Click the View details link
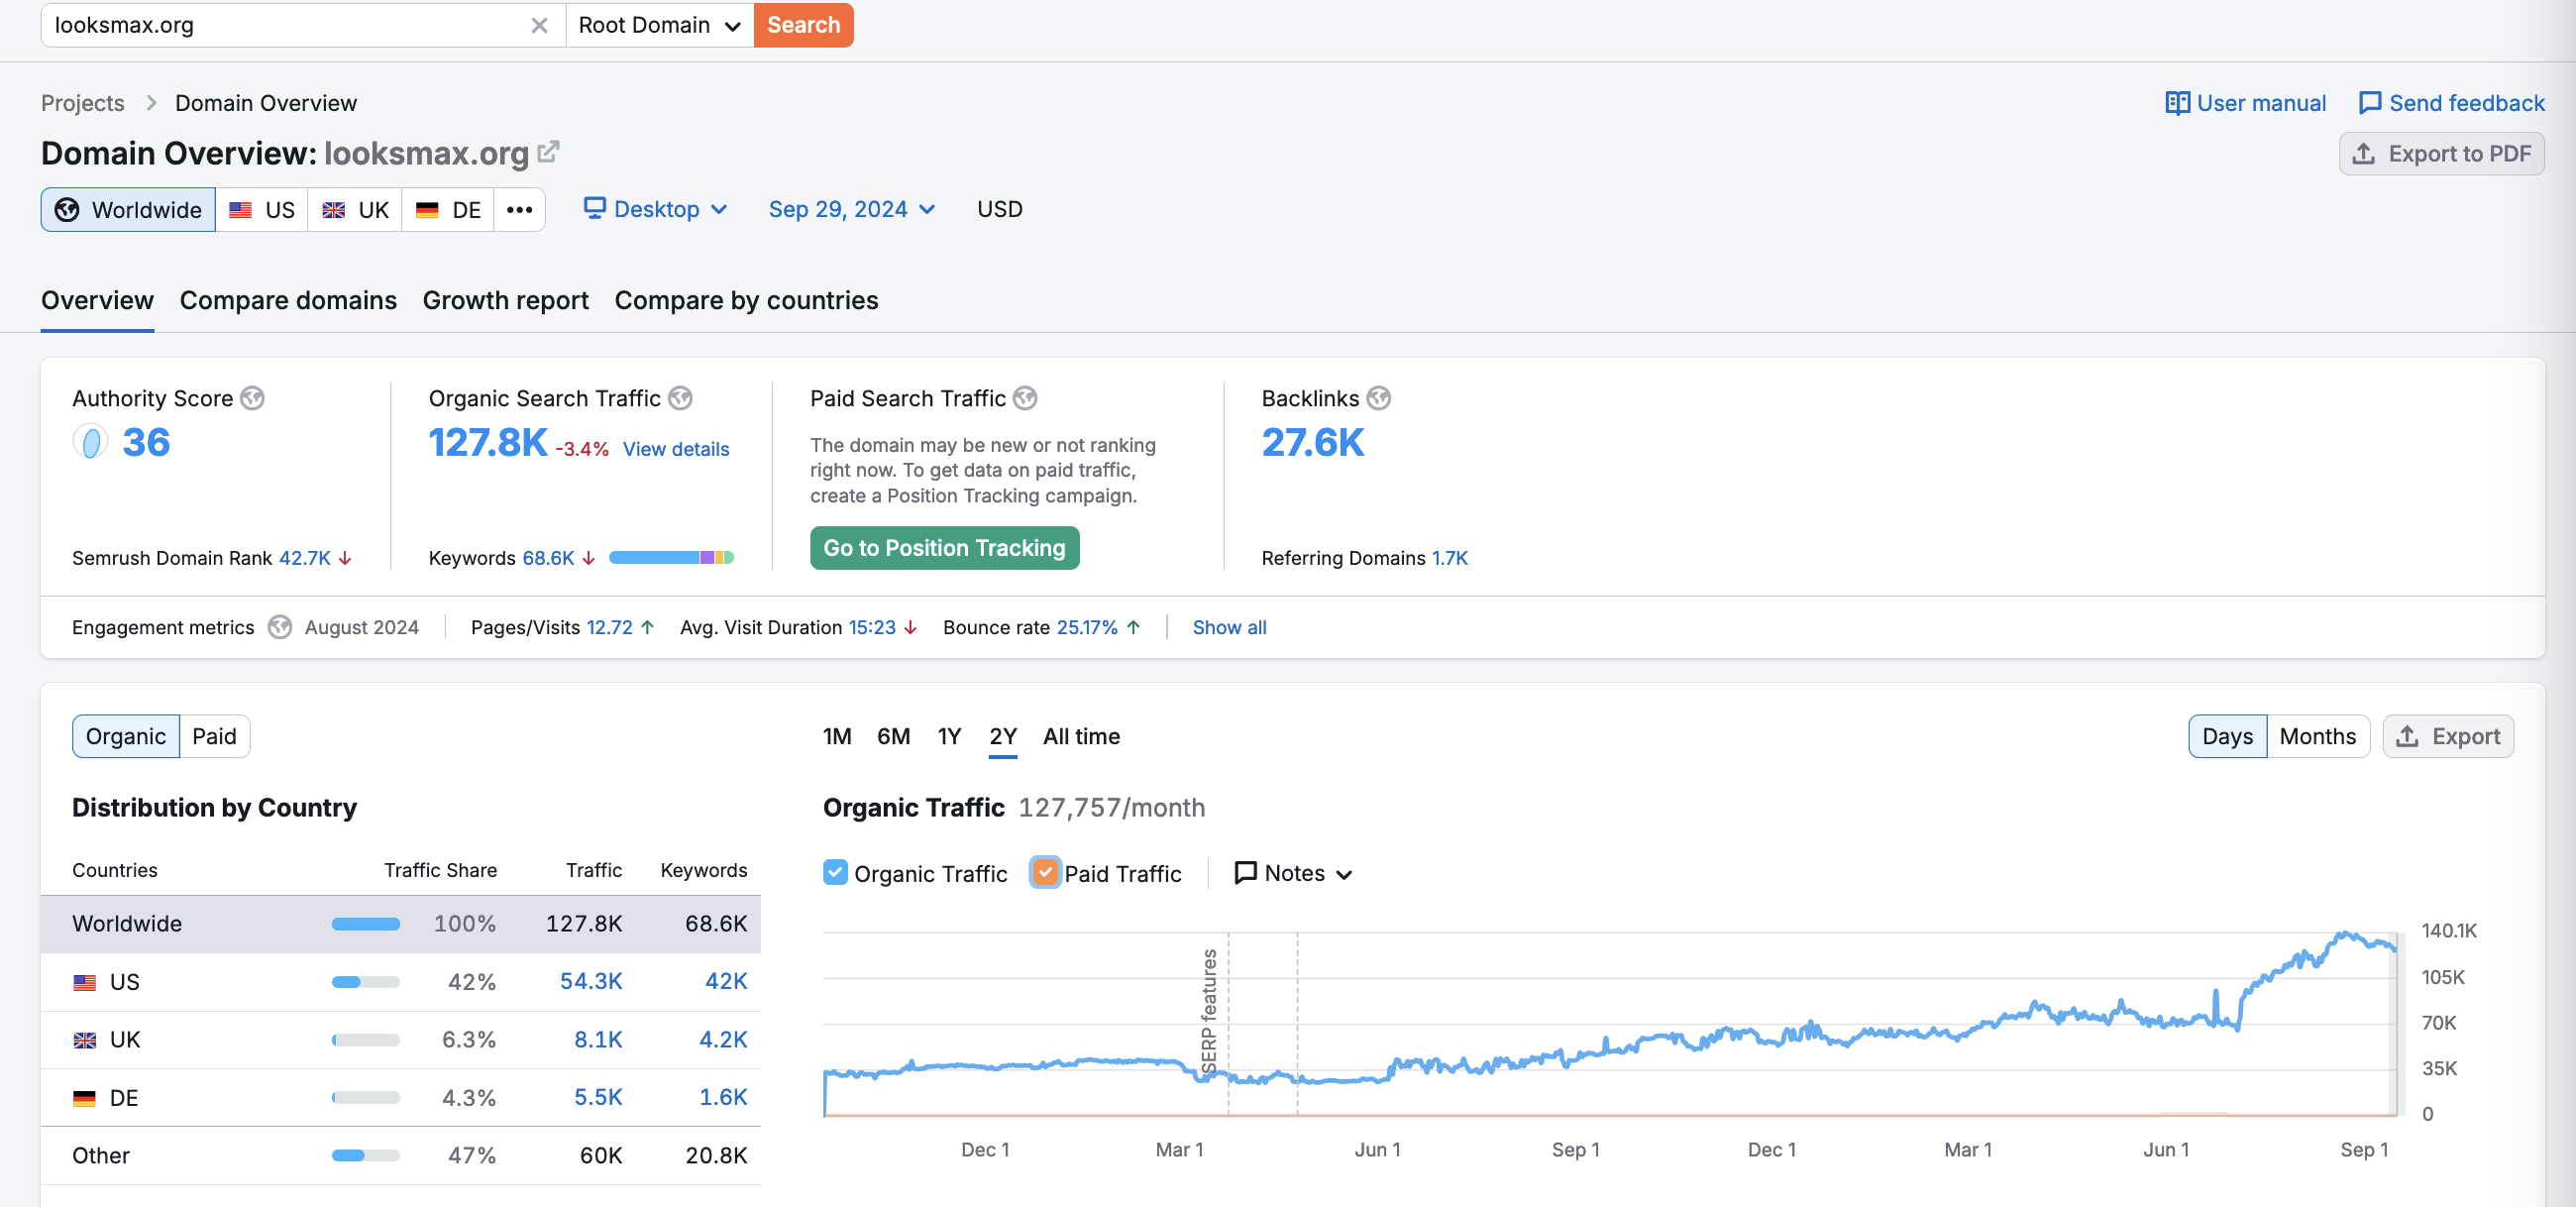Viewport: 2576px width, 1207px height. click(x=676, y=449)
